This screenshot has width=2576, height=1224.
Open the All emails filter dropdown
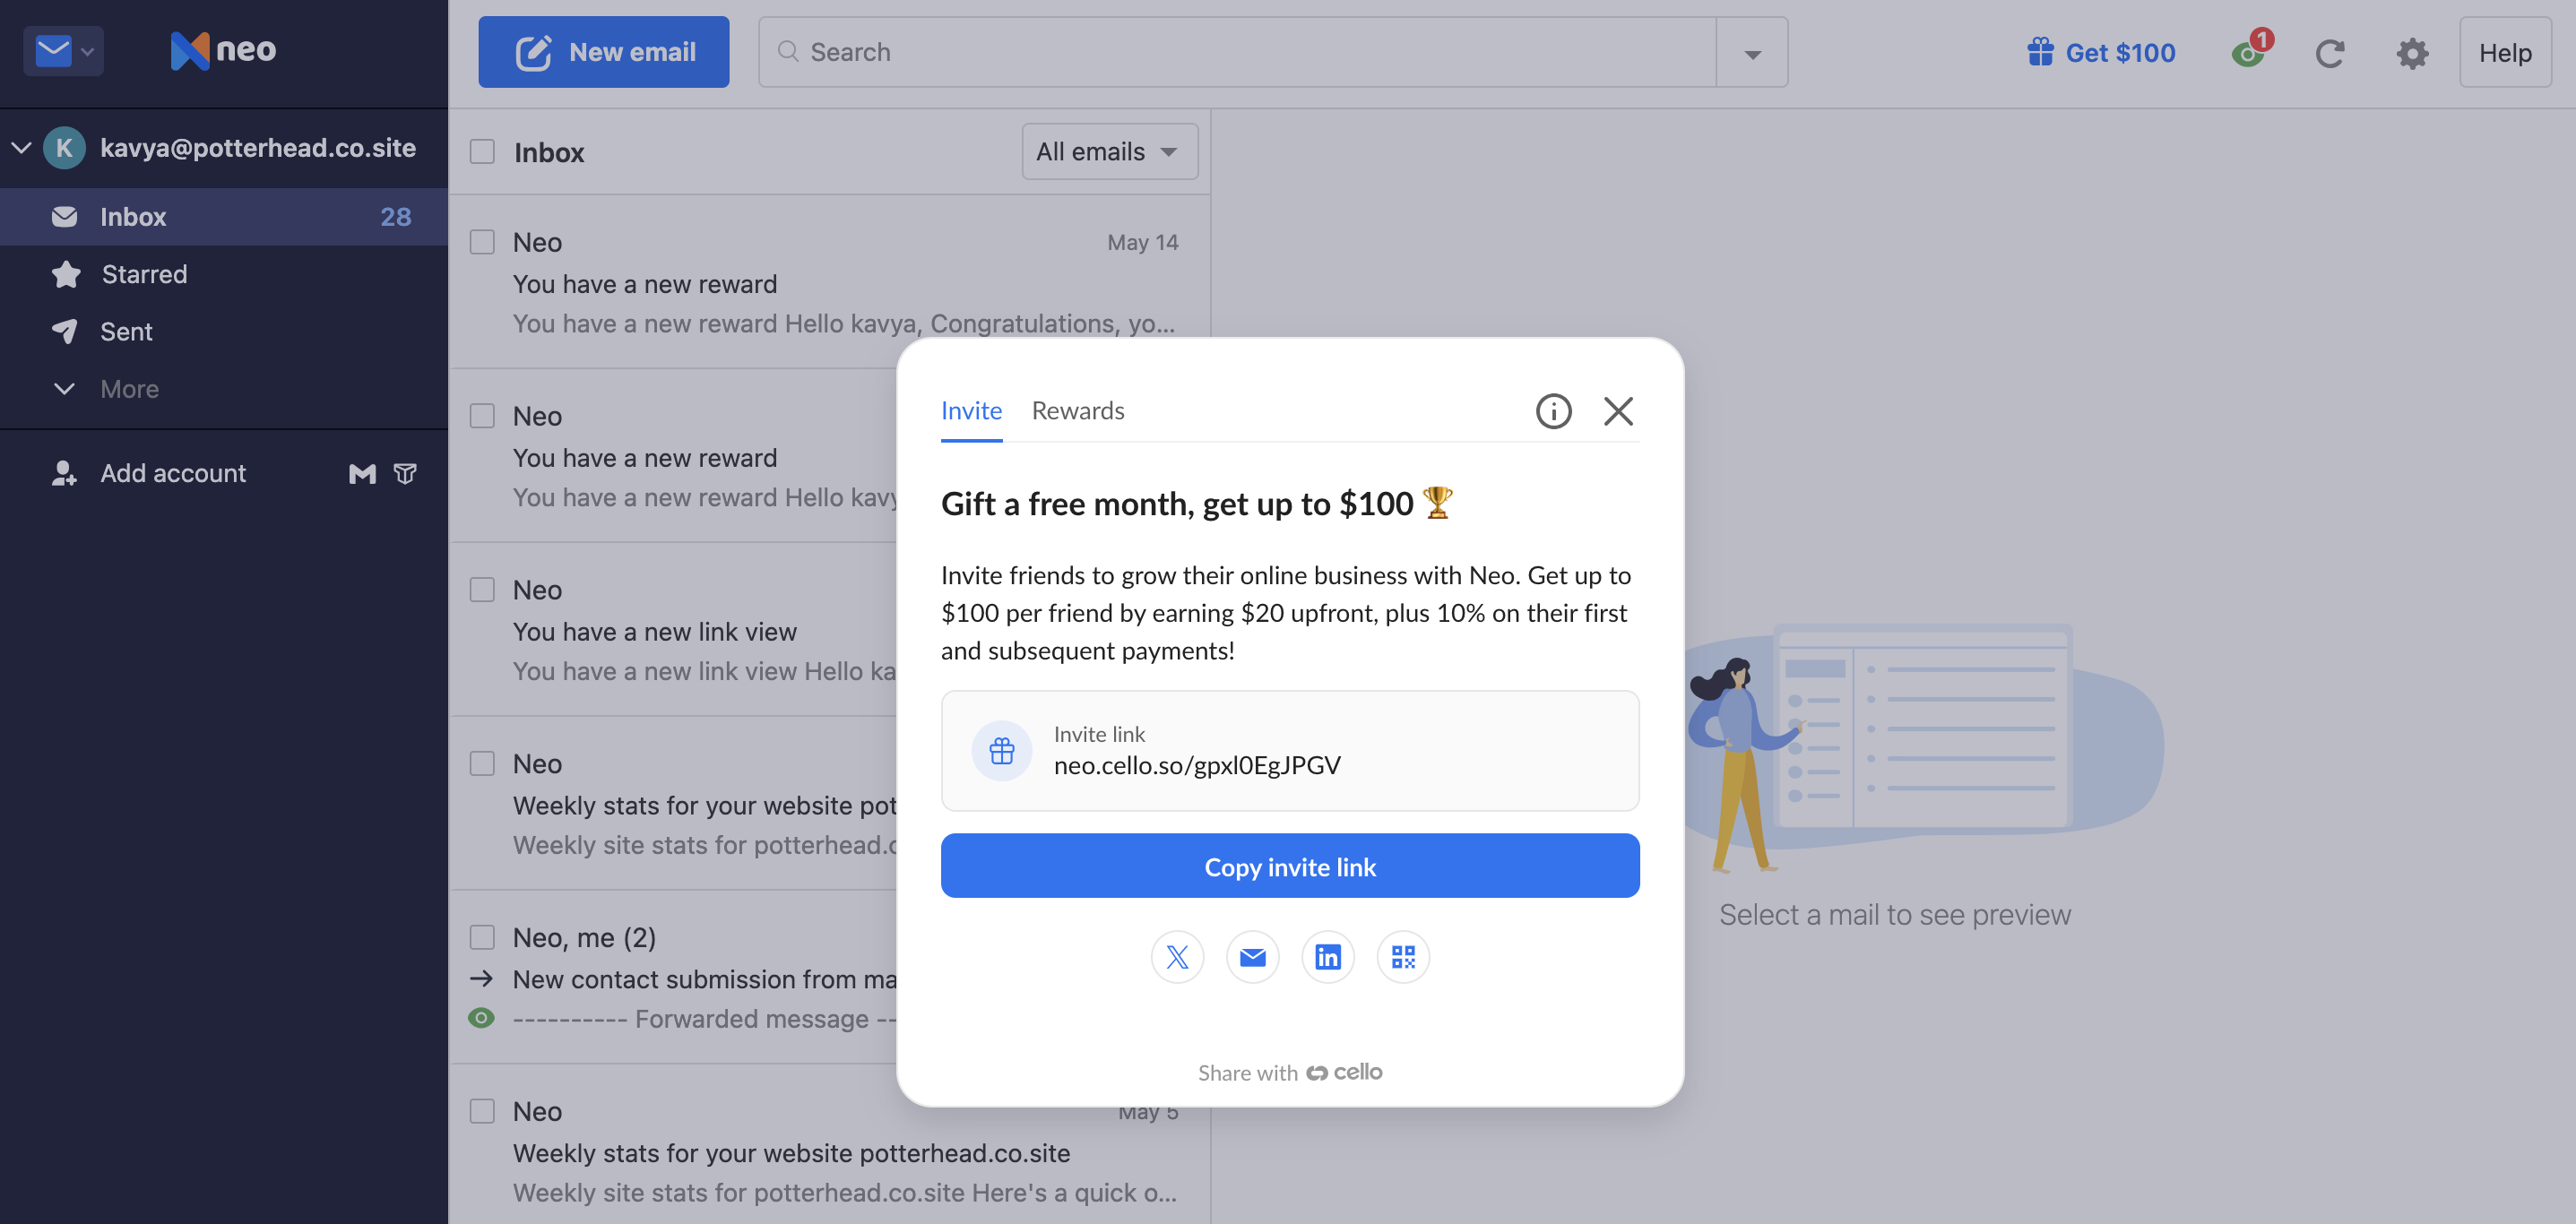pyautogui.click(x=1108, y=152)
